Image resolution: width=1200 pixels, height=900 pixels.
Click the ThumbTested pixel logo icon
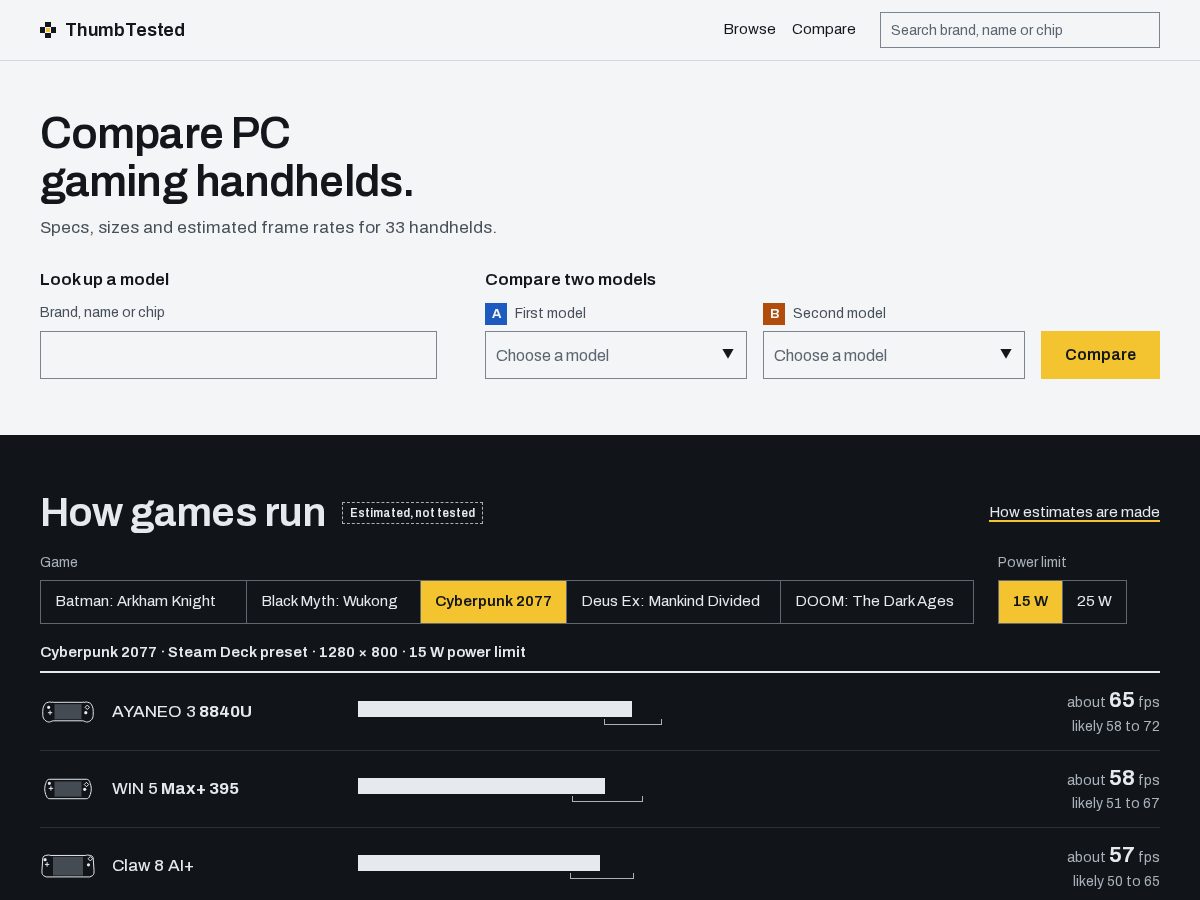[48, 30]
